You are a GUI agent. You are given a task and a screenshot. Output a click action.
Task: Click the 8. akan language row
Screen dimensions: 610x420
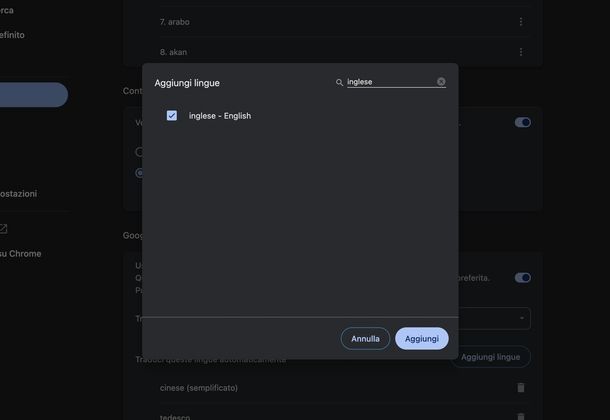tap(344, 52)
